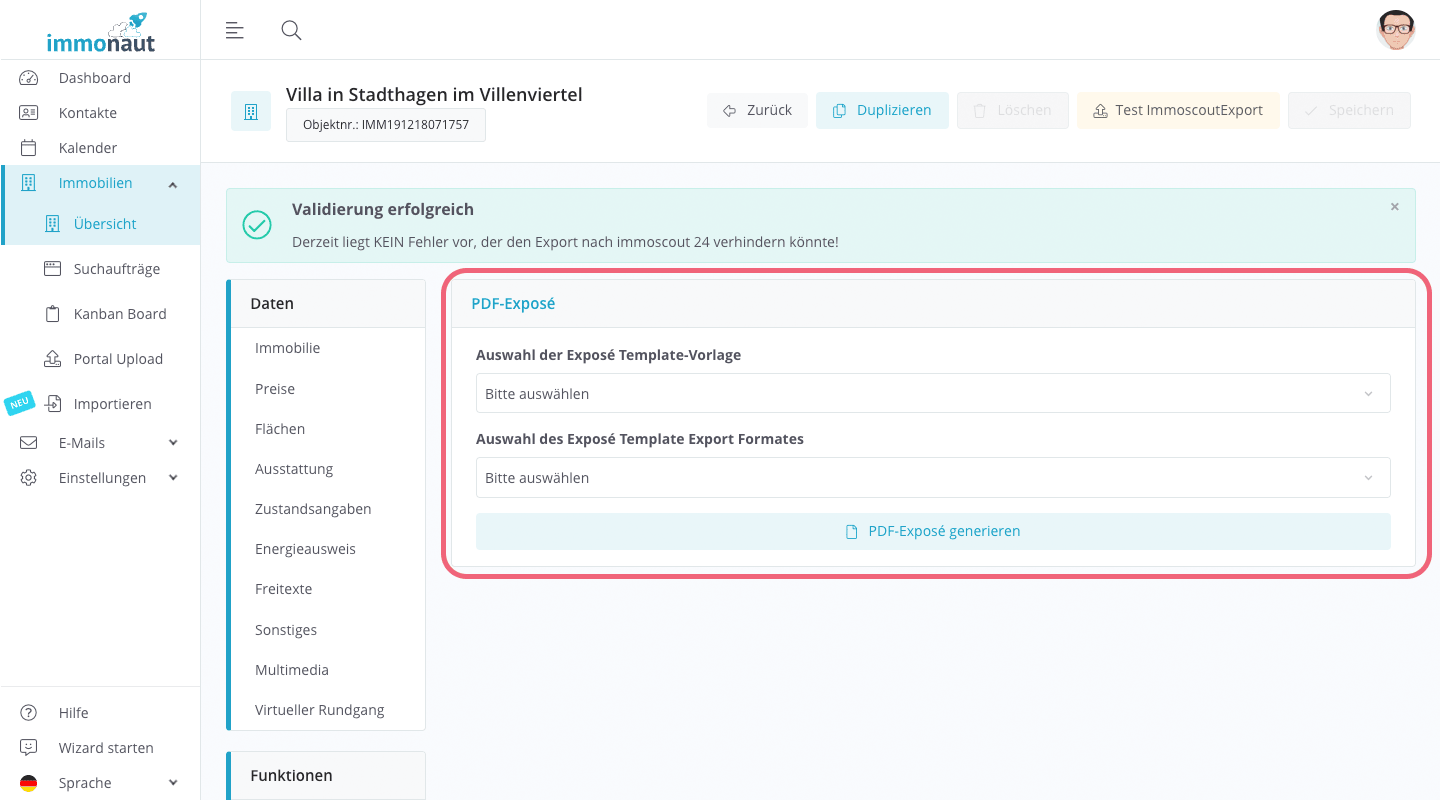
Task: Click the Duplizieren button
Action: pos(882,110)
